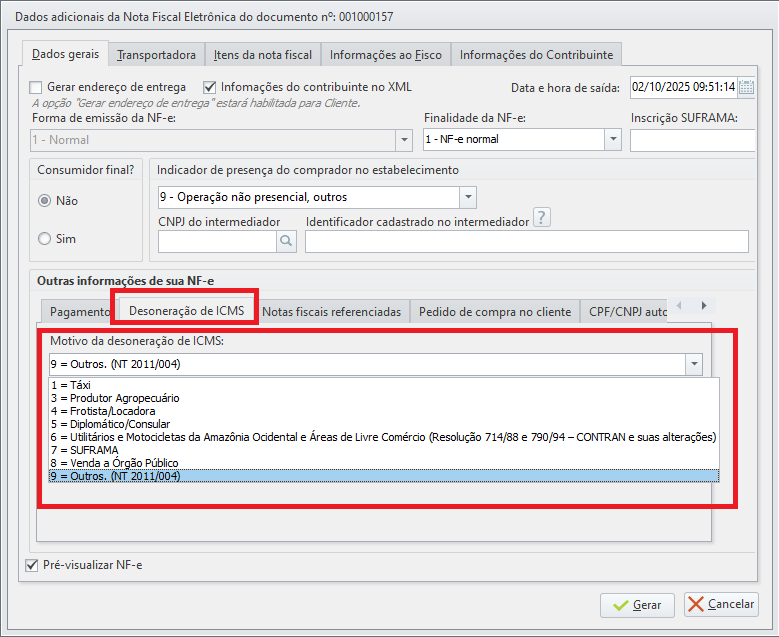Click the Cancelar button with red X

(x=721, y=604)
